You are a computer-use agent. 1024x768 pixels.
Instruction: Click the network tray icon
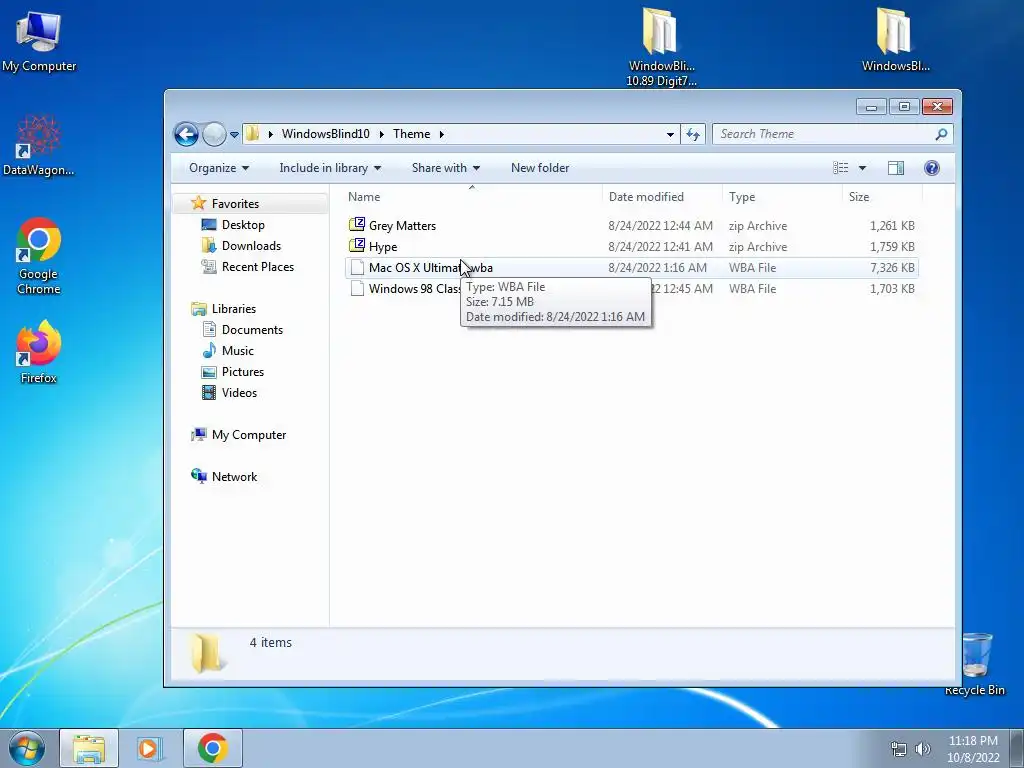[x=899, y=749]
